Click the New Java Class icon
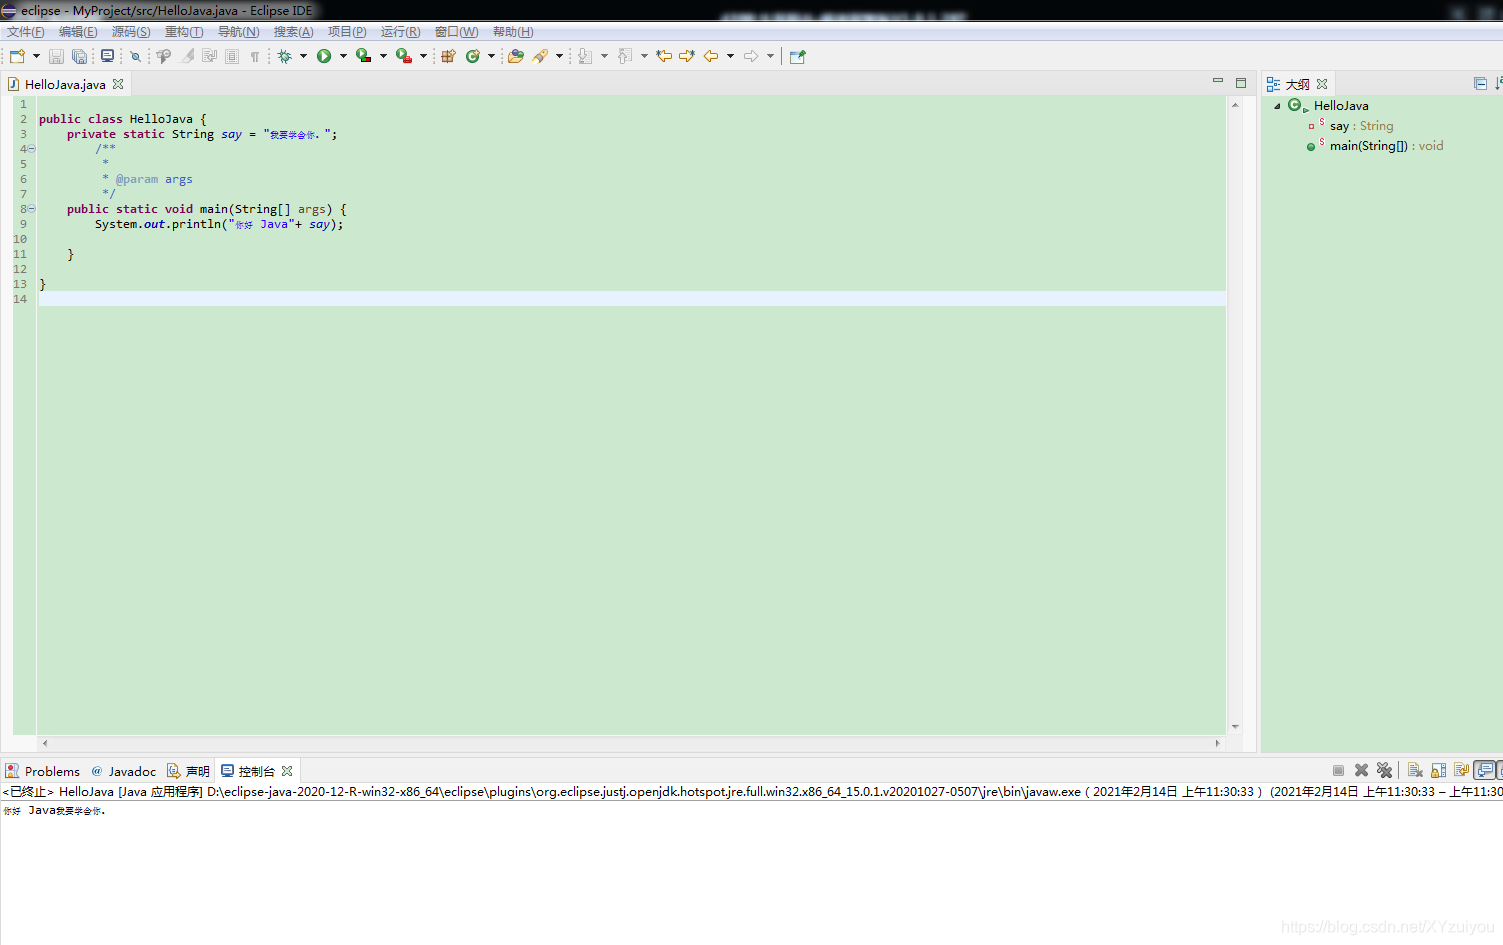Viewport: 1503px width, 945px height. pos(473,56)
